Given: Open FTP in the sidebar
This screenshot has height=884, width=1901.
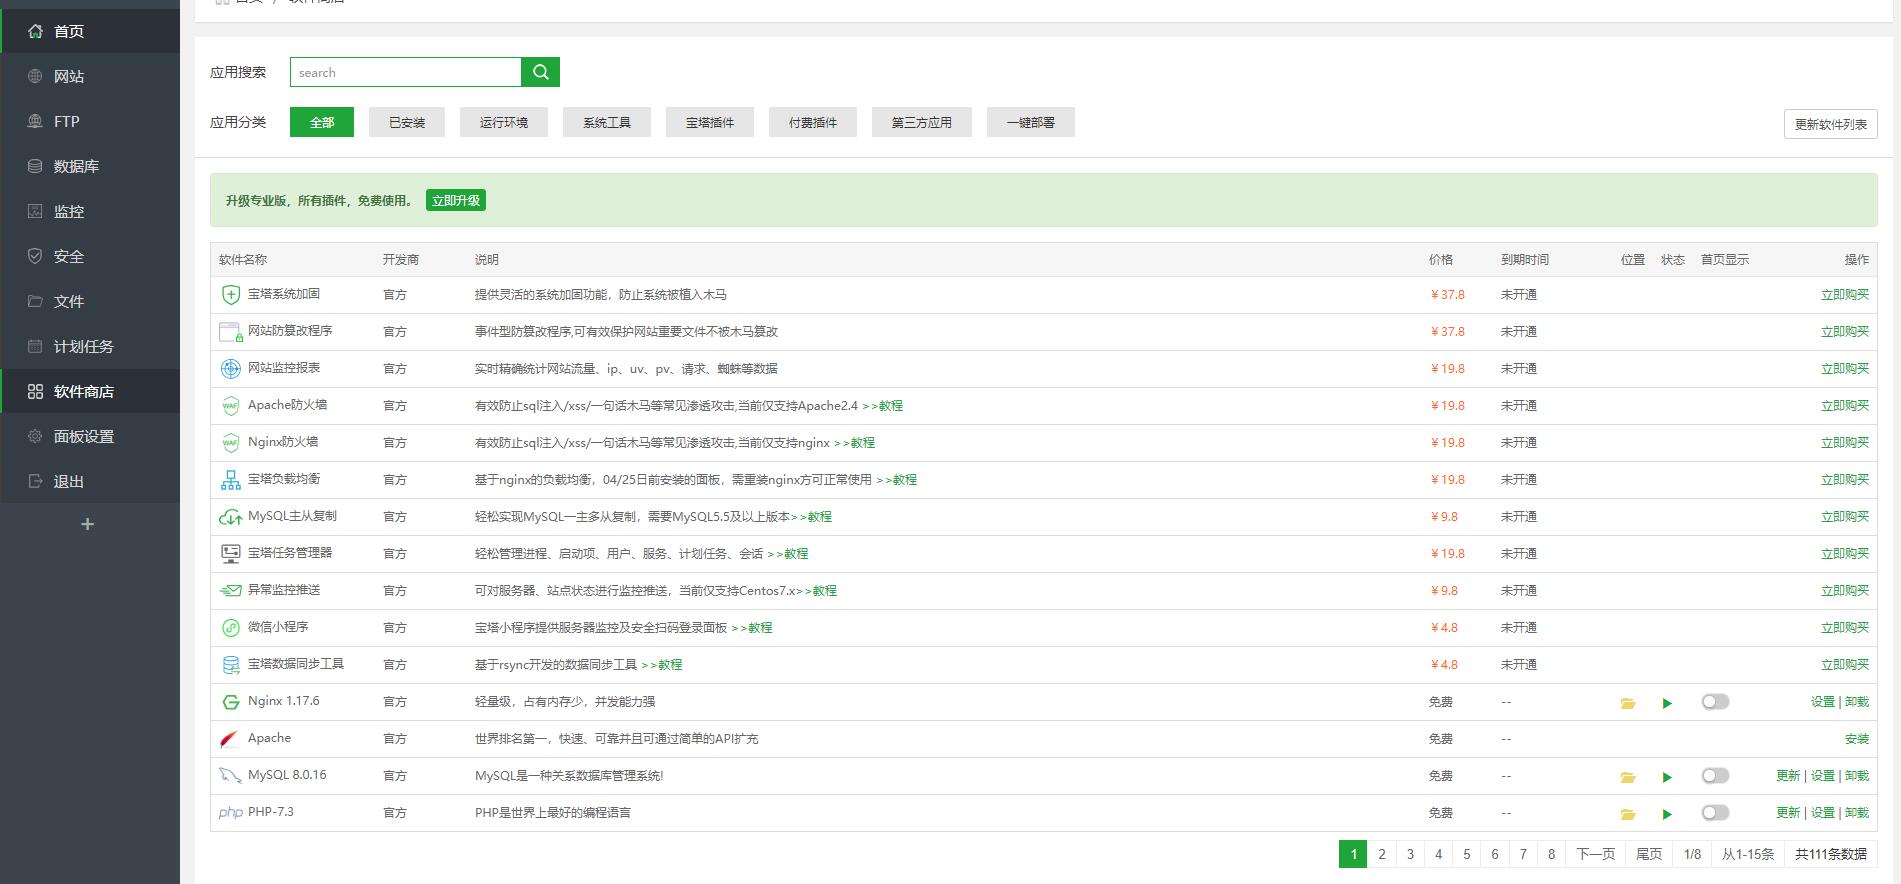Looking at the screenshot, I should pos(90,121).
